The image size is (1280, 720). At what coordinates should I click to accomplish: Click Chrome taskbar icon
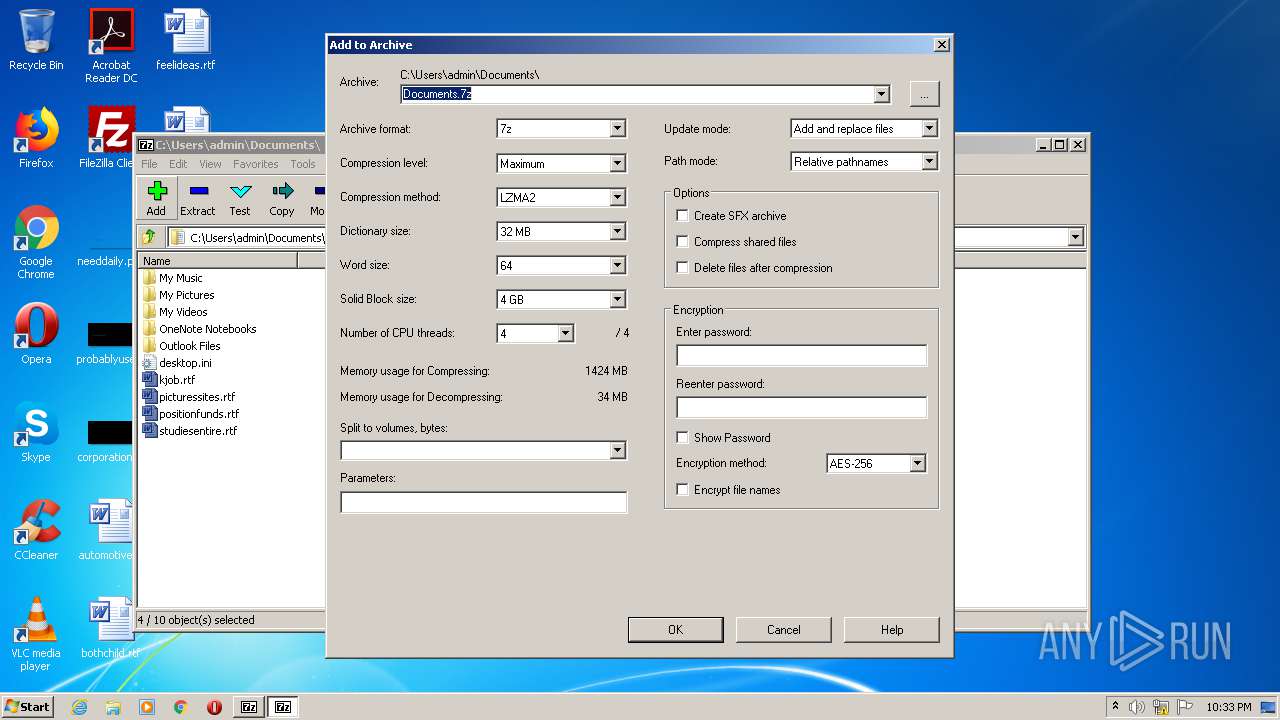click(180, 707)
